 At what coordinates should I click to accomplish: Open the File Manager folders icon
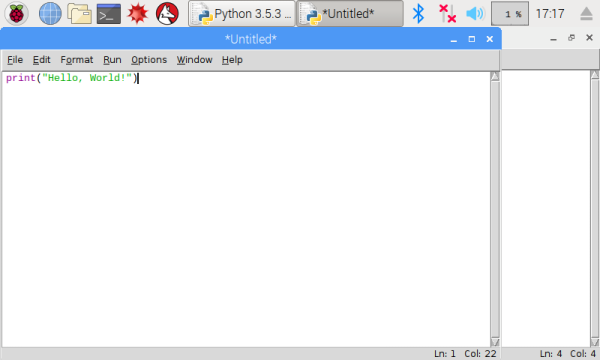[79, 13]
